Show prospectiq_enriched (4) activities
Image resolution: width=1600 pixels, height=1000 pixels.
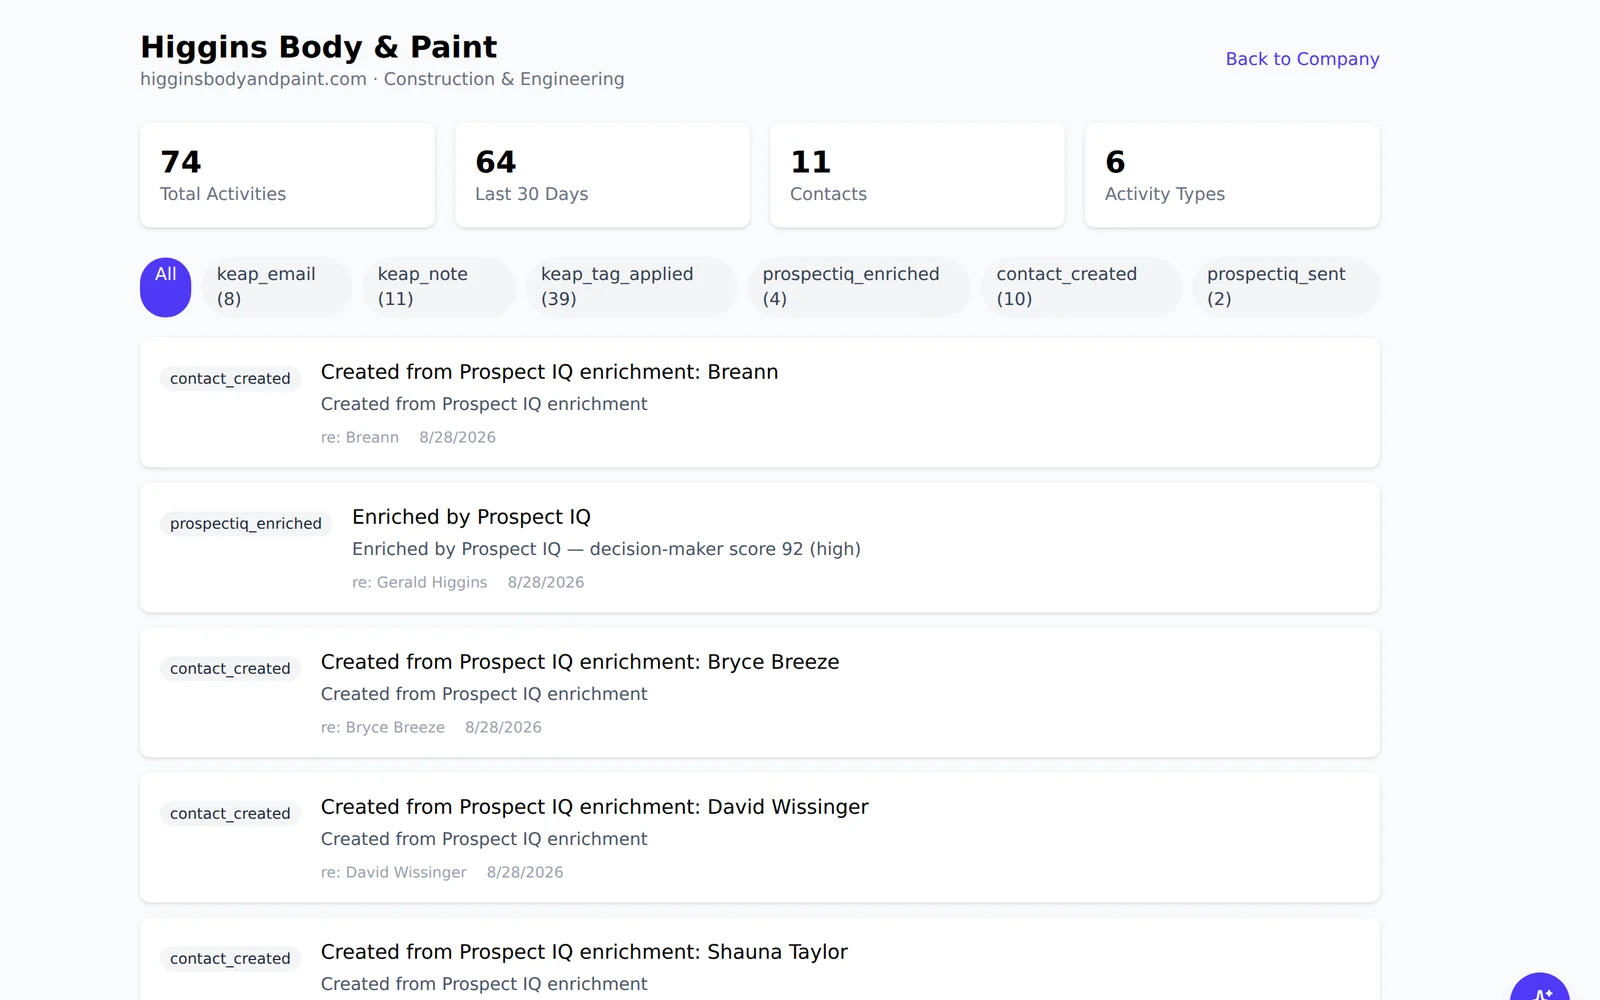[x=859, y=287]
